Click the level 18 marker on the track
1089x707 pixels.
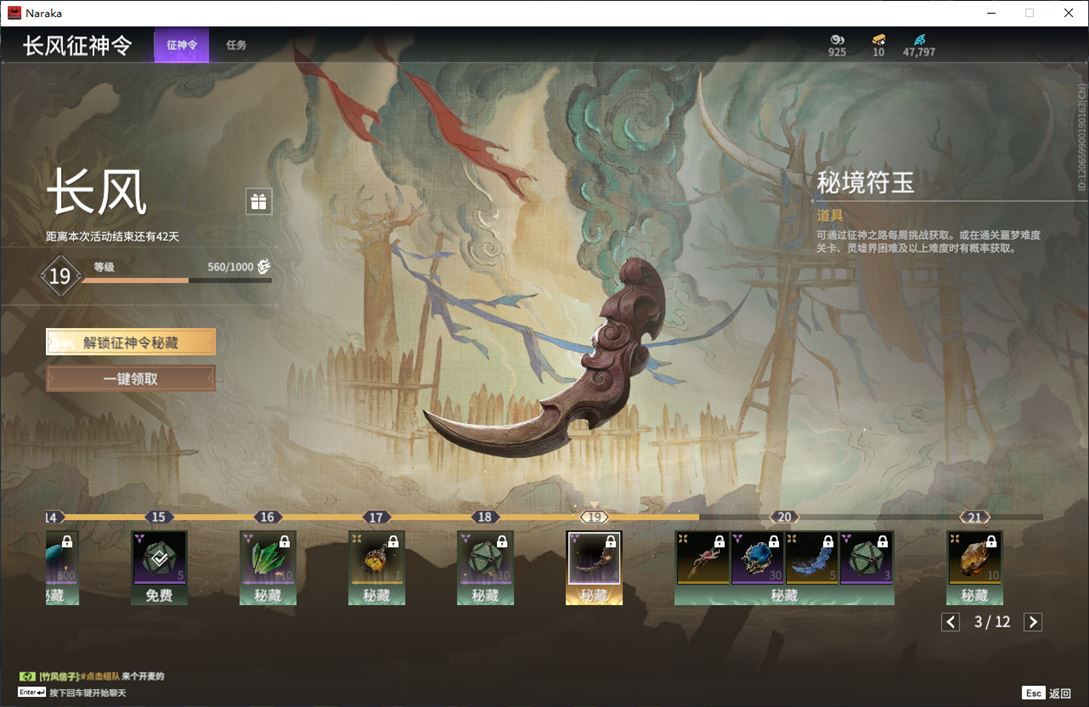(485, 517)
